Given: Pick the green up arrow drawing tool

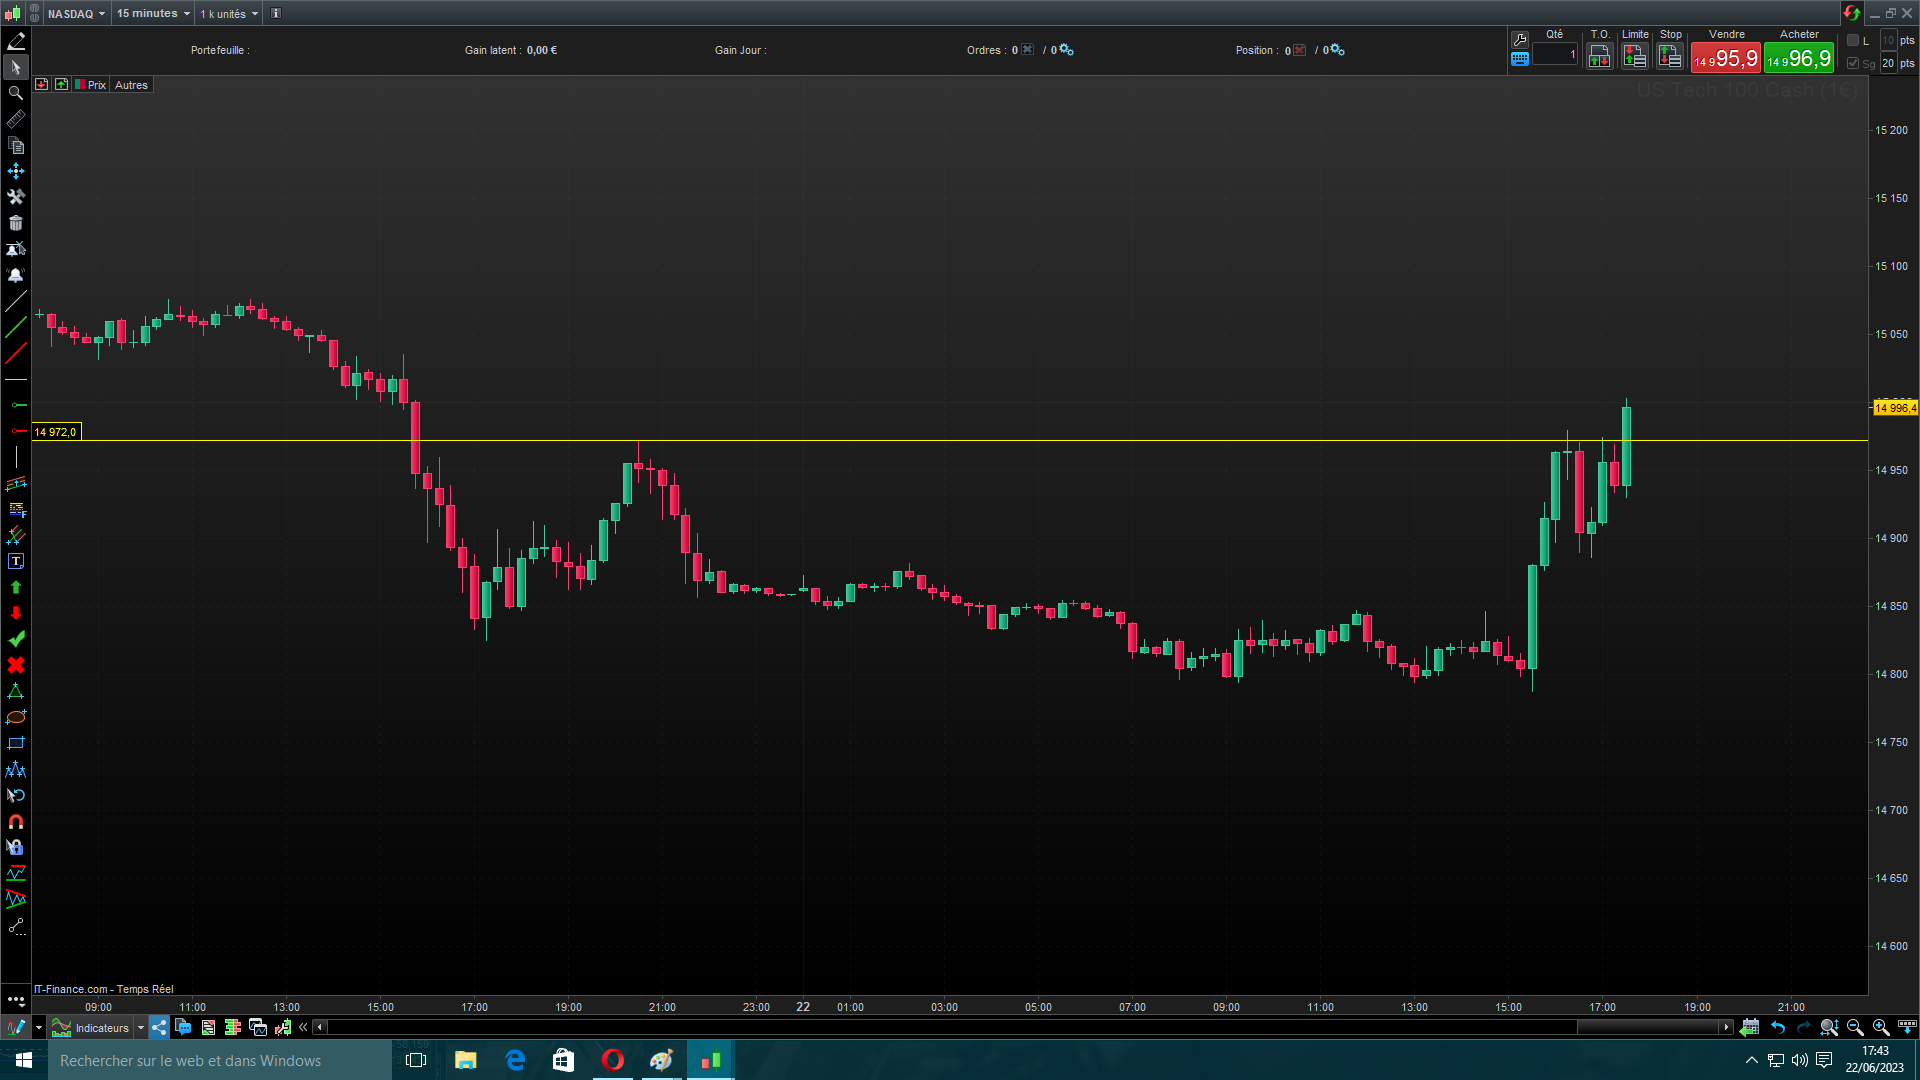Looking at the screenshot, I should [x=15, y=587].
